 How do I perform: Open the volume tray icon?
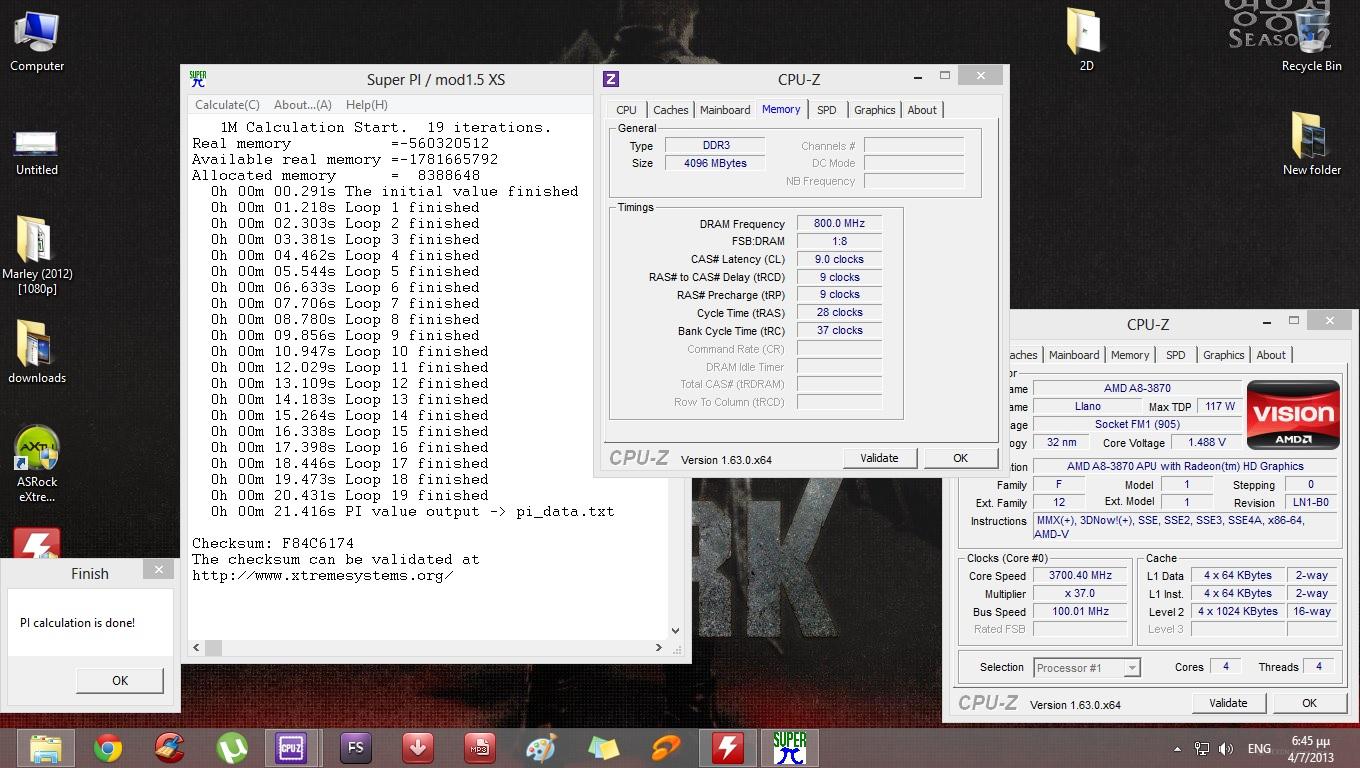(x=1227, y=748)
